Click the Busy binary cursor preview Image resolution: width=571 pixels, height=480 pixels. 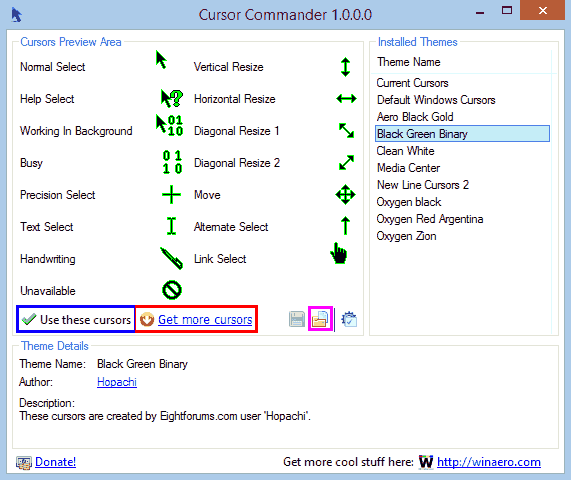(172, 162)
